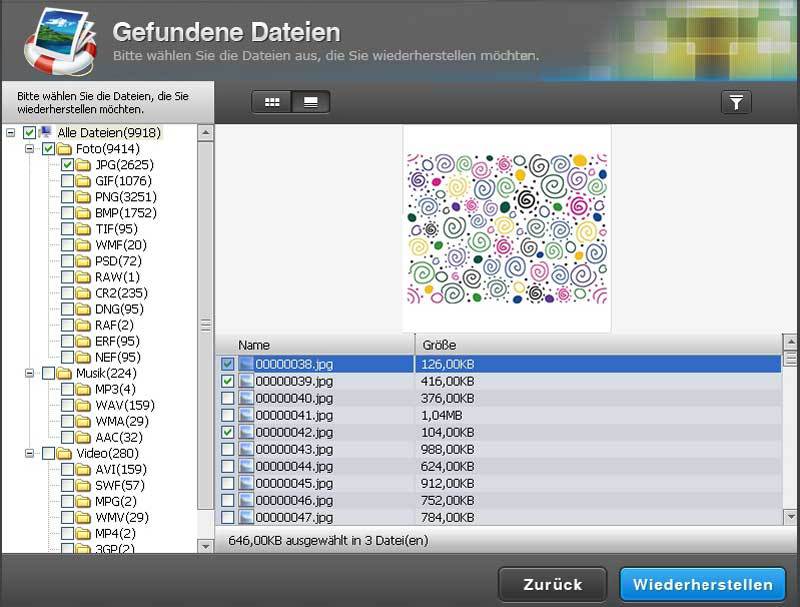Select the AAC(32) tree item
The image size is (800, 607).
tap(119, 438)
